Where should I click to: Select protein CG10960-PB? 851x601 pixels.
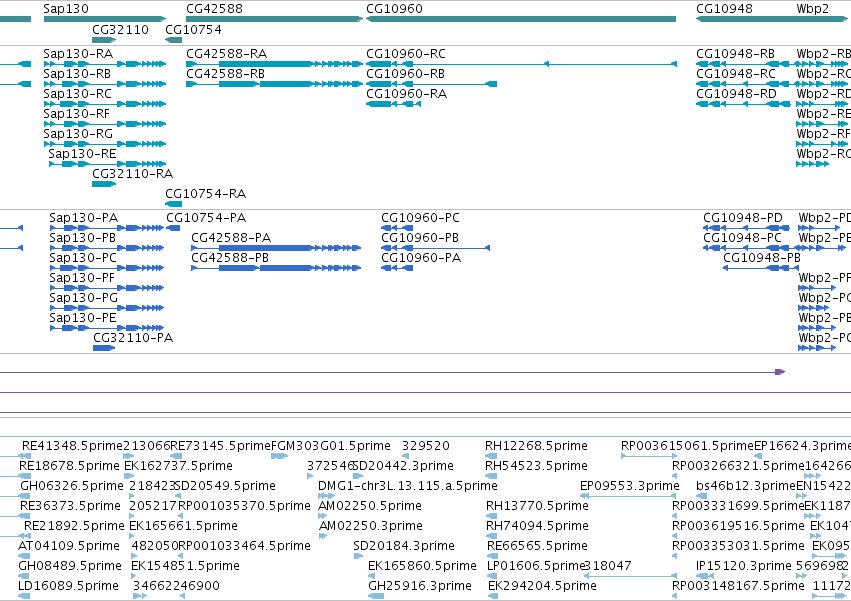420,238
